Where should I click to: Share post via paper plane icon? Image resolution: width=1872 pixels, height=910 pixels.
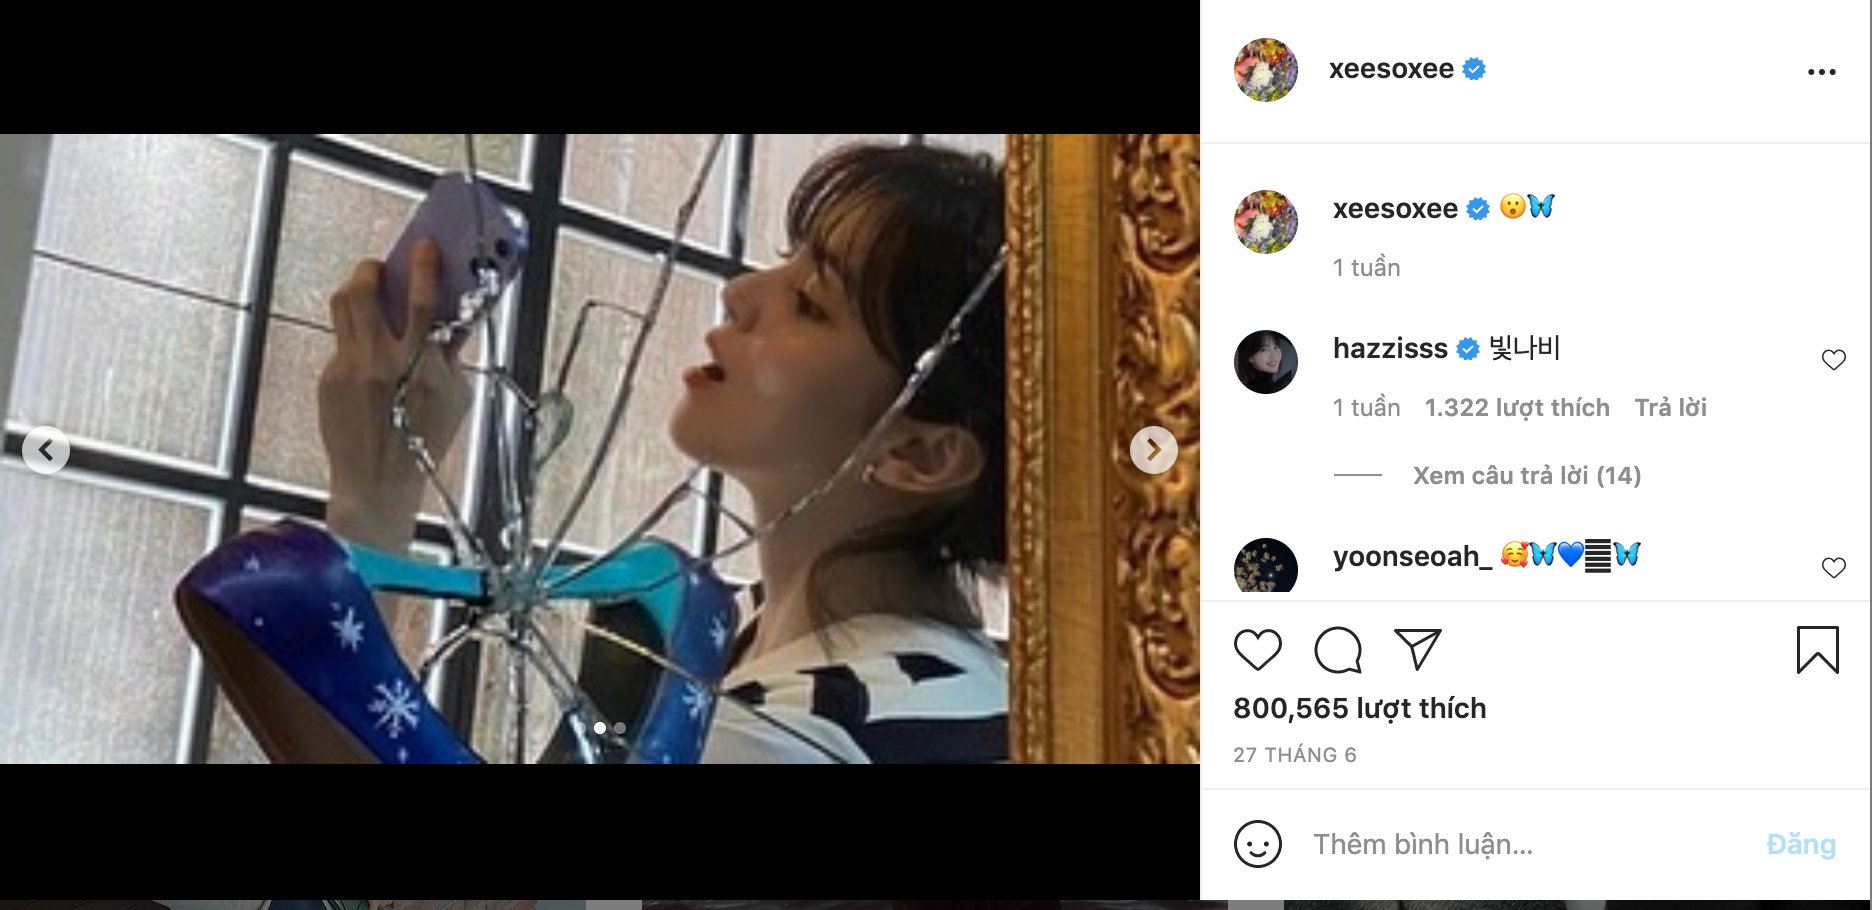tap(1418, 650)
